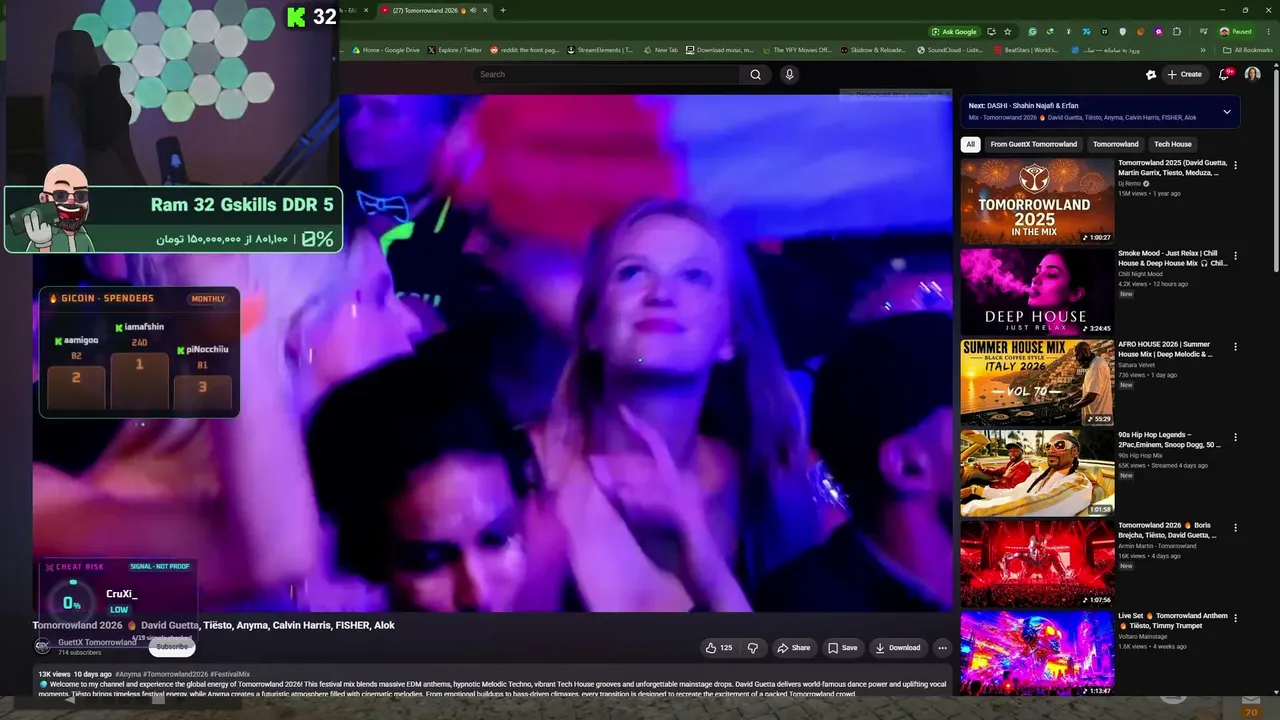This screenshot has height=720, width=1280.
Task: Show hidden bookmarks overflow chevron
Action: [x=1203, y=50]
